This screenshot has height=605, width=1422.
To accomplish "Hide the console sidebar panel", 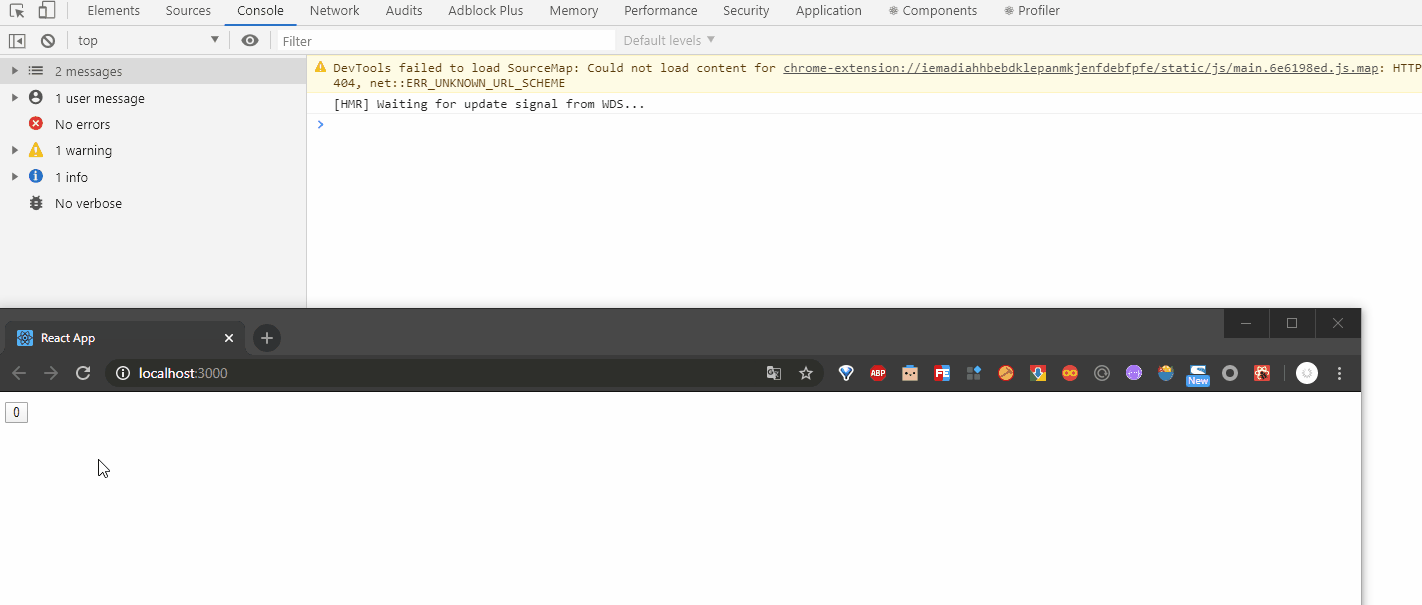I will 17,41.
